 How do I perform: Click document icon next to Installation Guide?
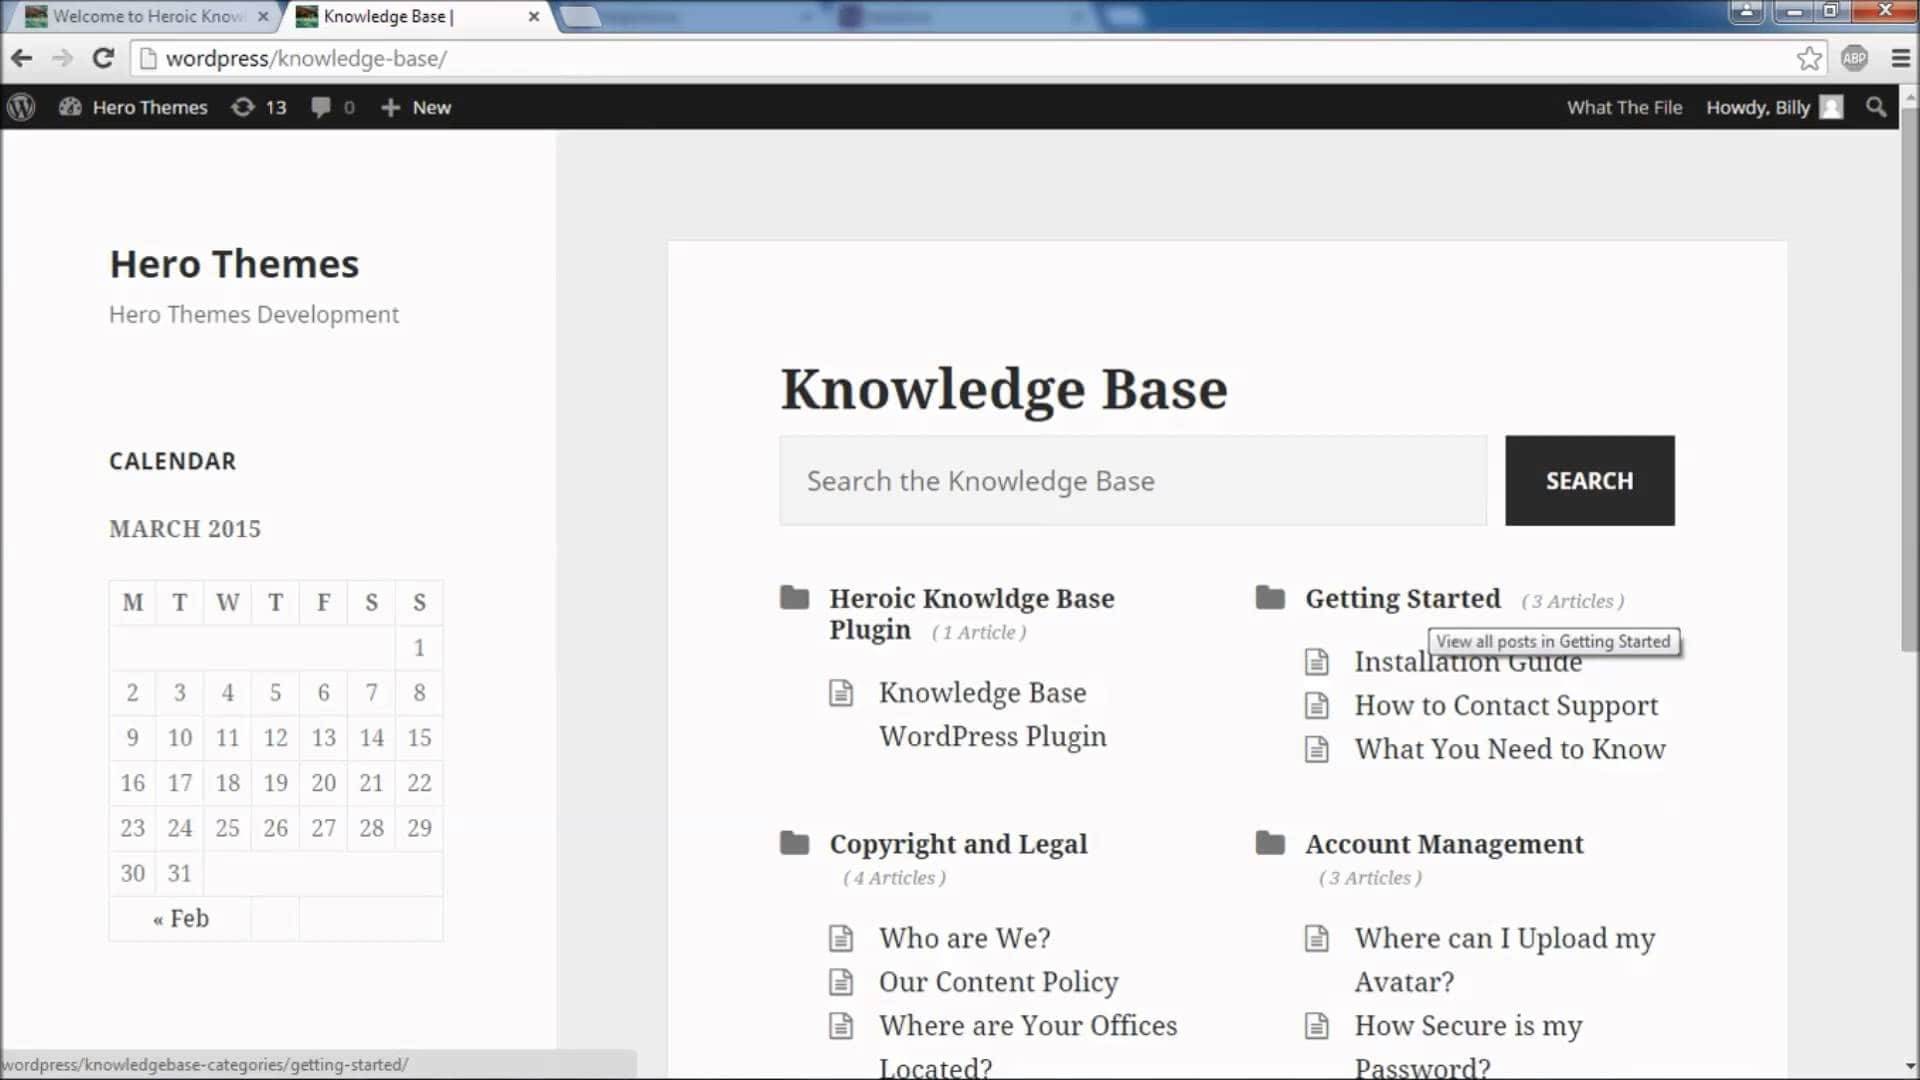pyautogui.click(x=1318, y=661)
